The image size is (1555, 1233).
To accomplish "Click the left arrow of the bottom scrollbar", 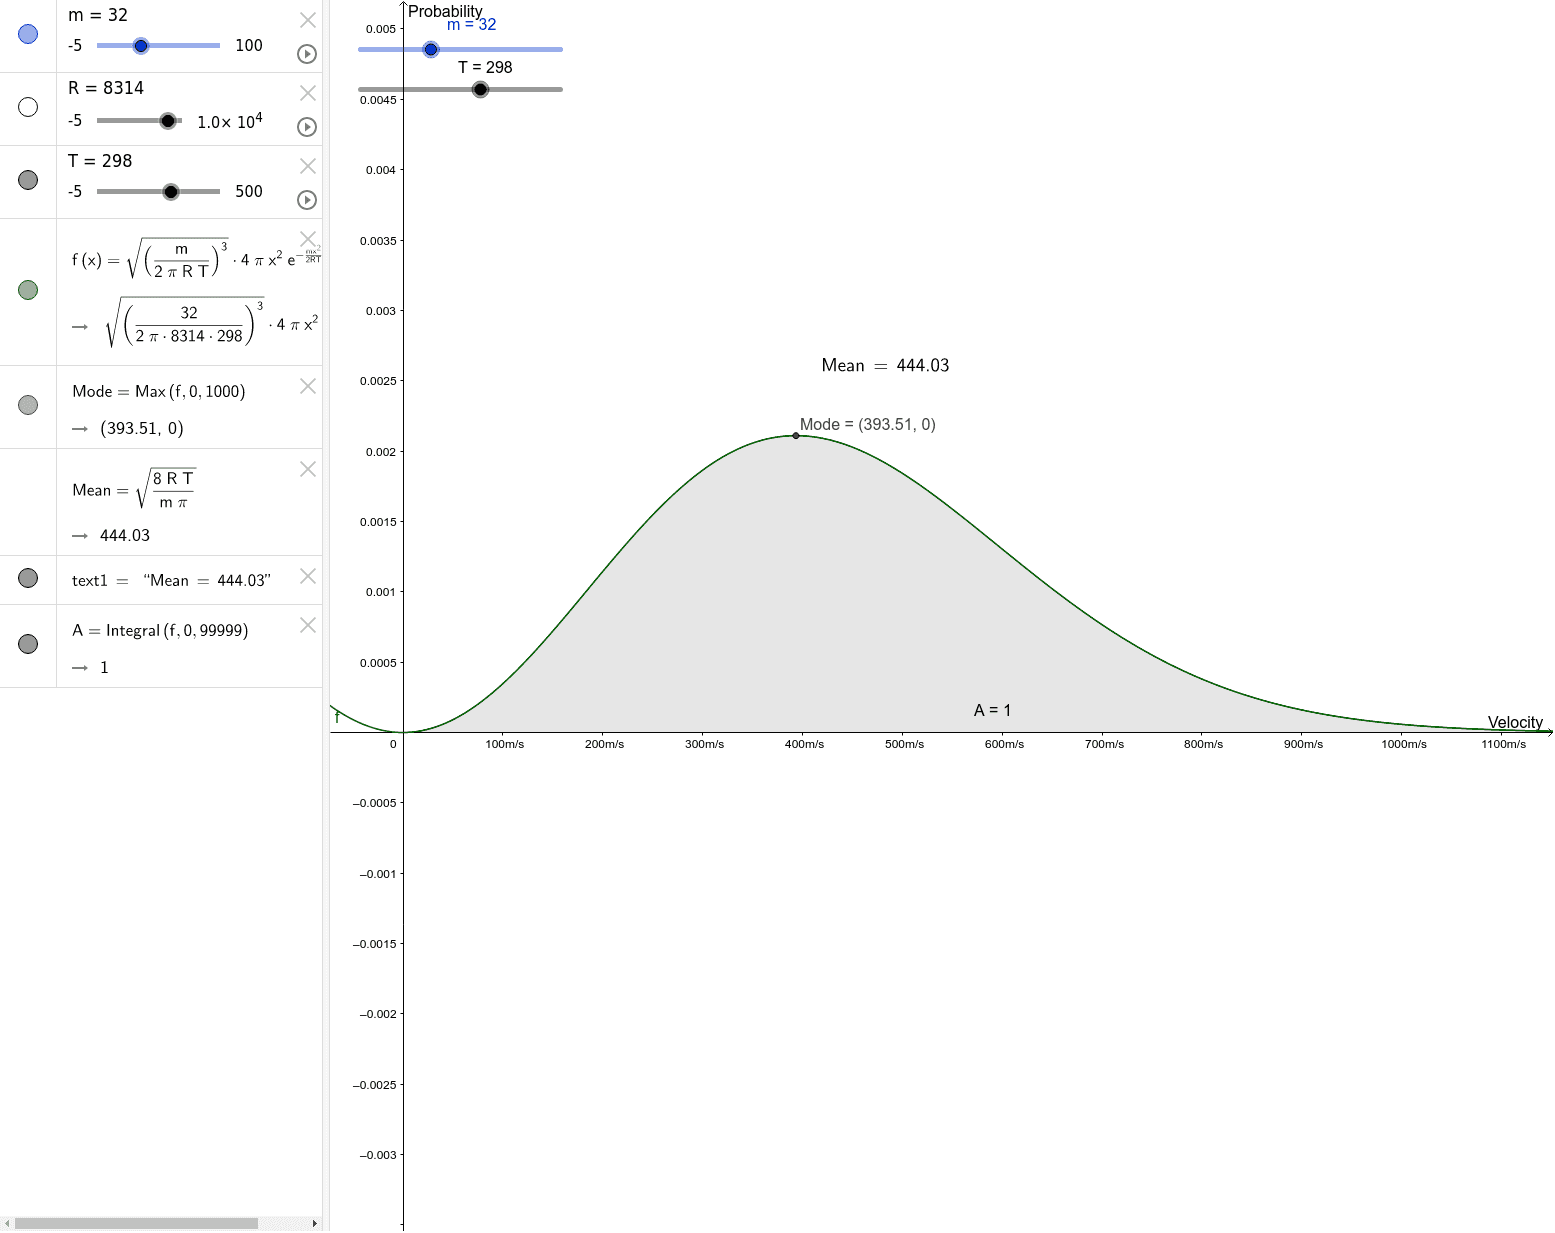I will point(7,1222).
